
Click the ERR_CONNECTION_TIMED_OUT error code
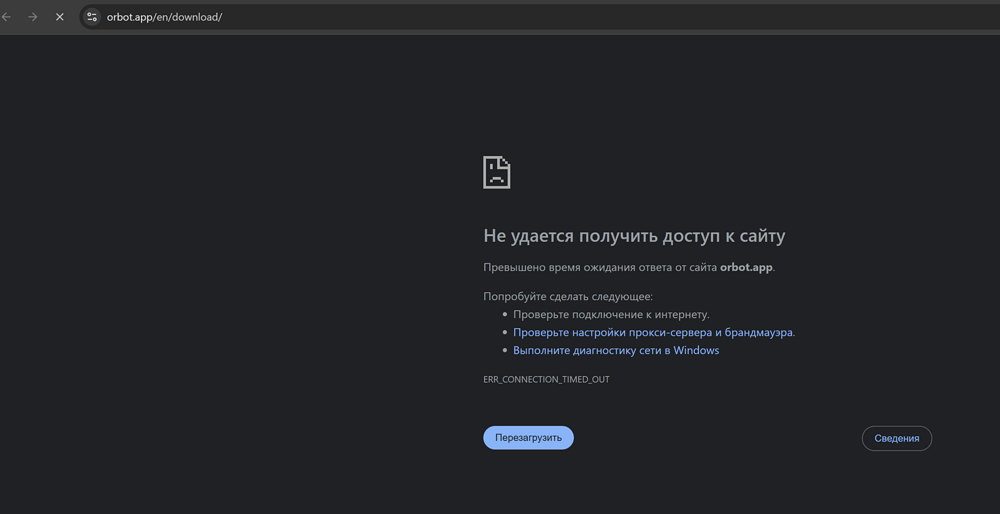coord(546,380)
